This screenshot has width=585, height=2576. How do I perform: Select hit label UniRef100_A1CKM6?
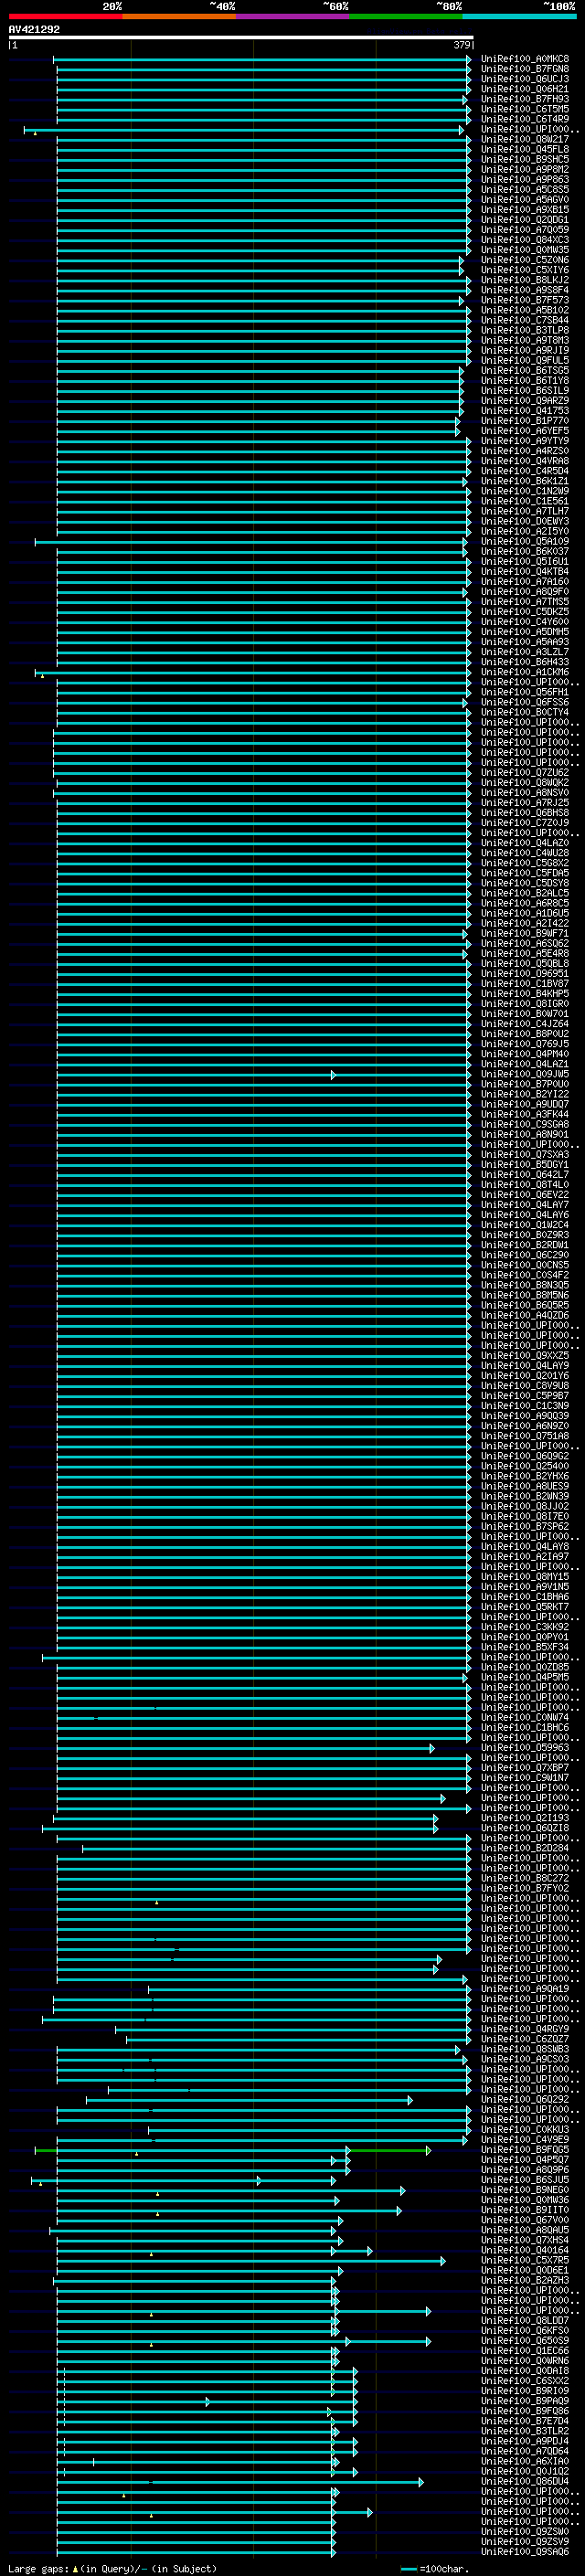(525, 672)
